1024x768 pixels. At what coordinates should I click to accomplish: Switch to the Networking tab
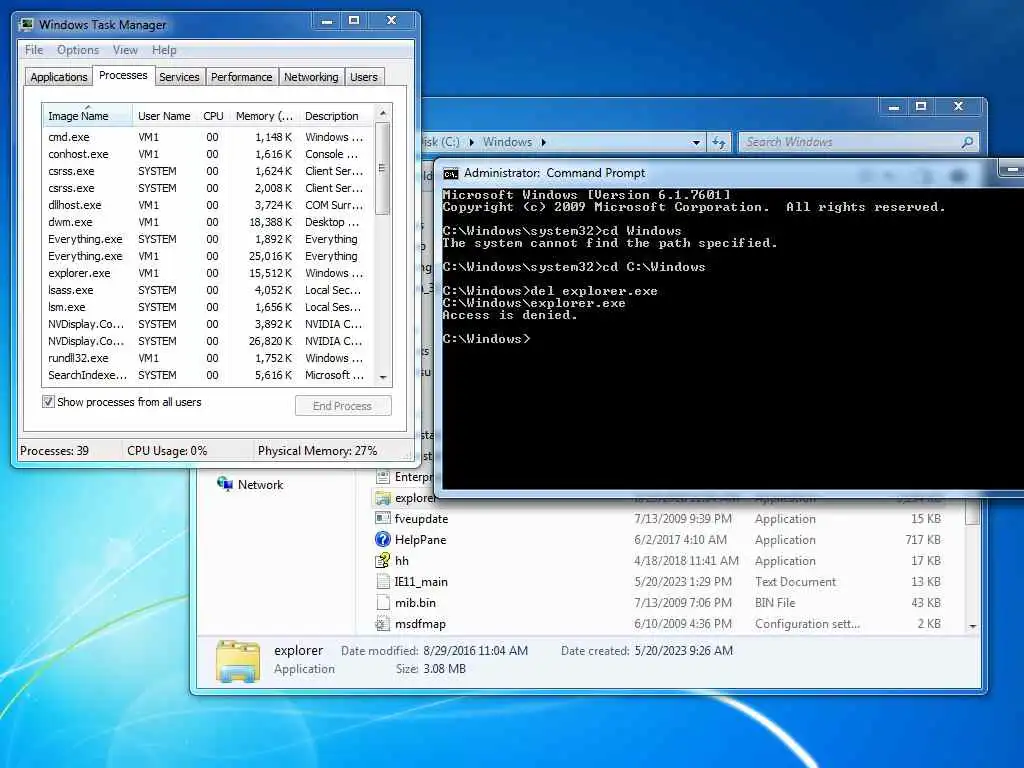pyautogui.click(x=312, y=77)
